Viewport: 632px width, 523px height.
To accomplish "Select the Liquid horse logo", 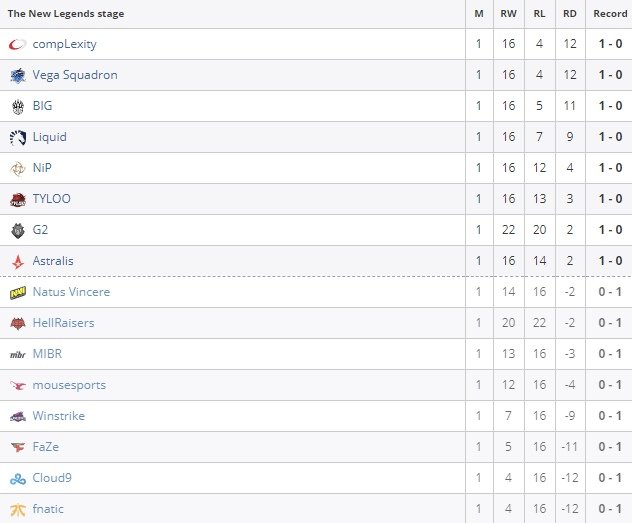I will click(x=18, y=137).
